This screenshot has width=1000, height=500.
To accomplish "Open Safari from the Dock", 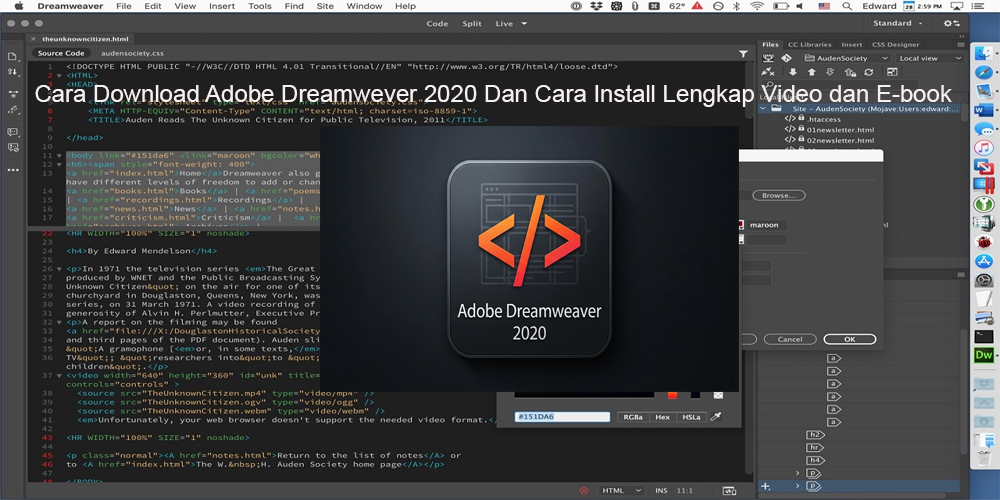I will pos(984,72).
